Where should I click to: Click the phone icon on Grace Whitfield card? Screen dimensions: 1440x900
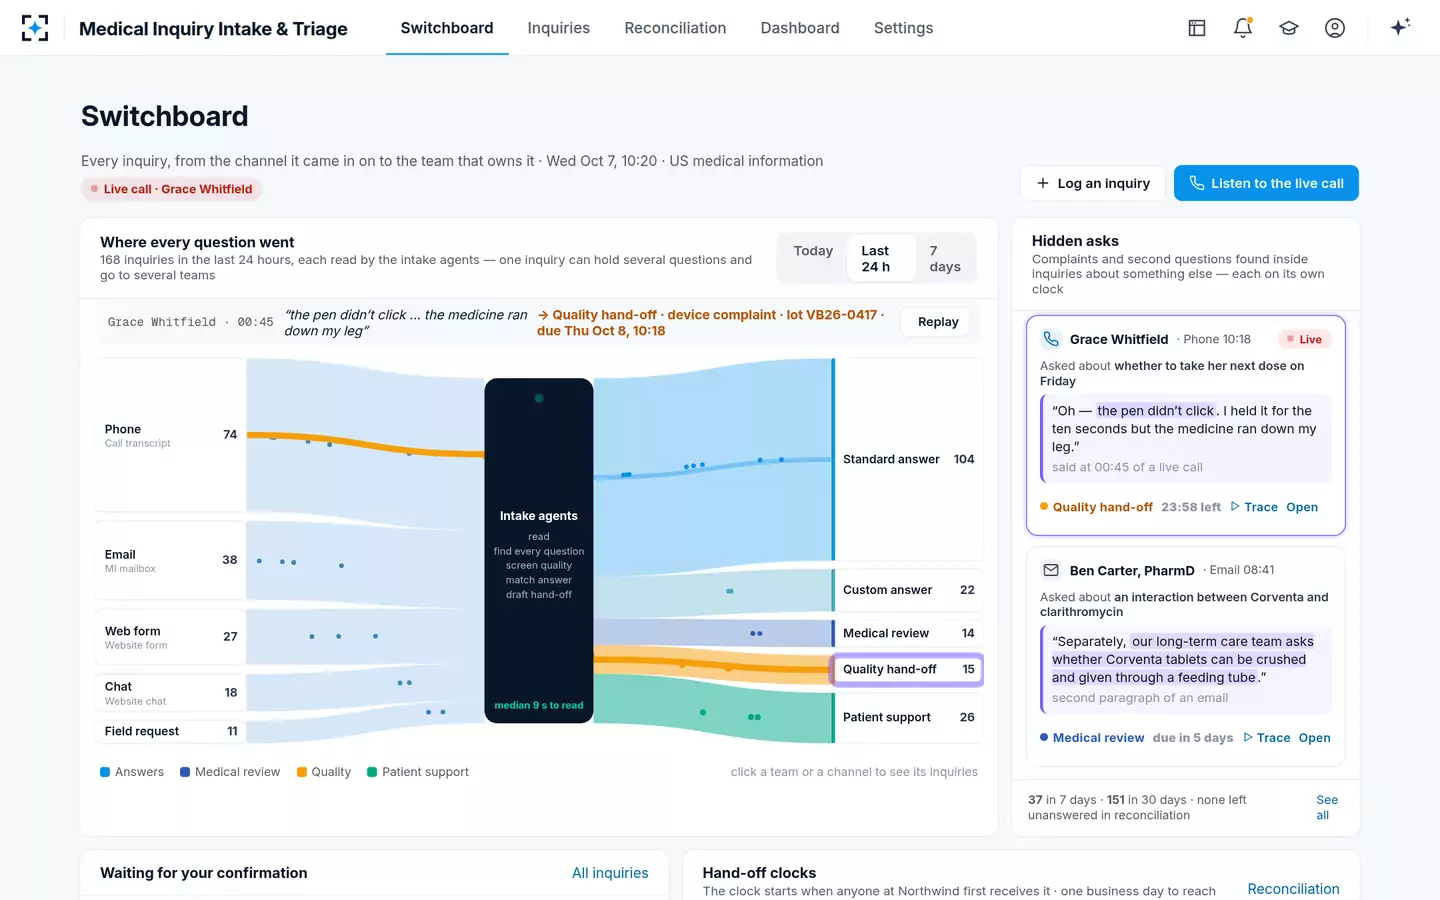click(1051, 339)
